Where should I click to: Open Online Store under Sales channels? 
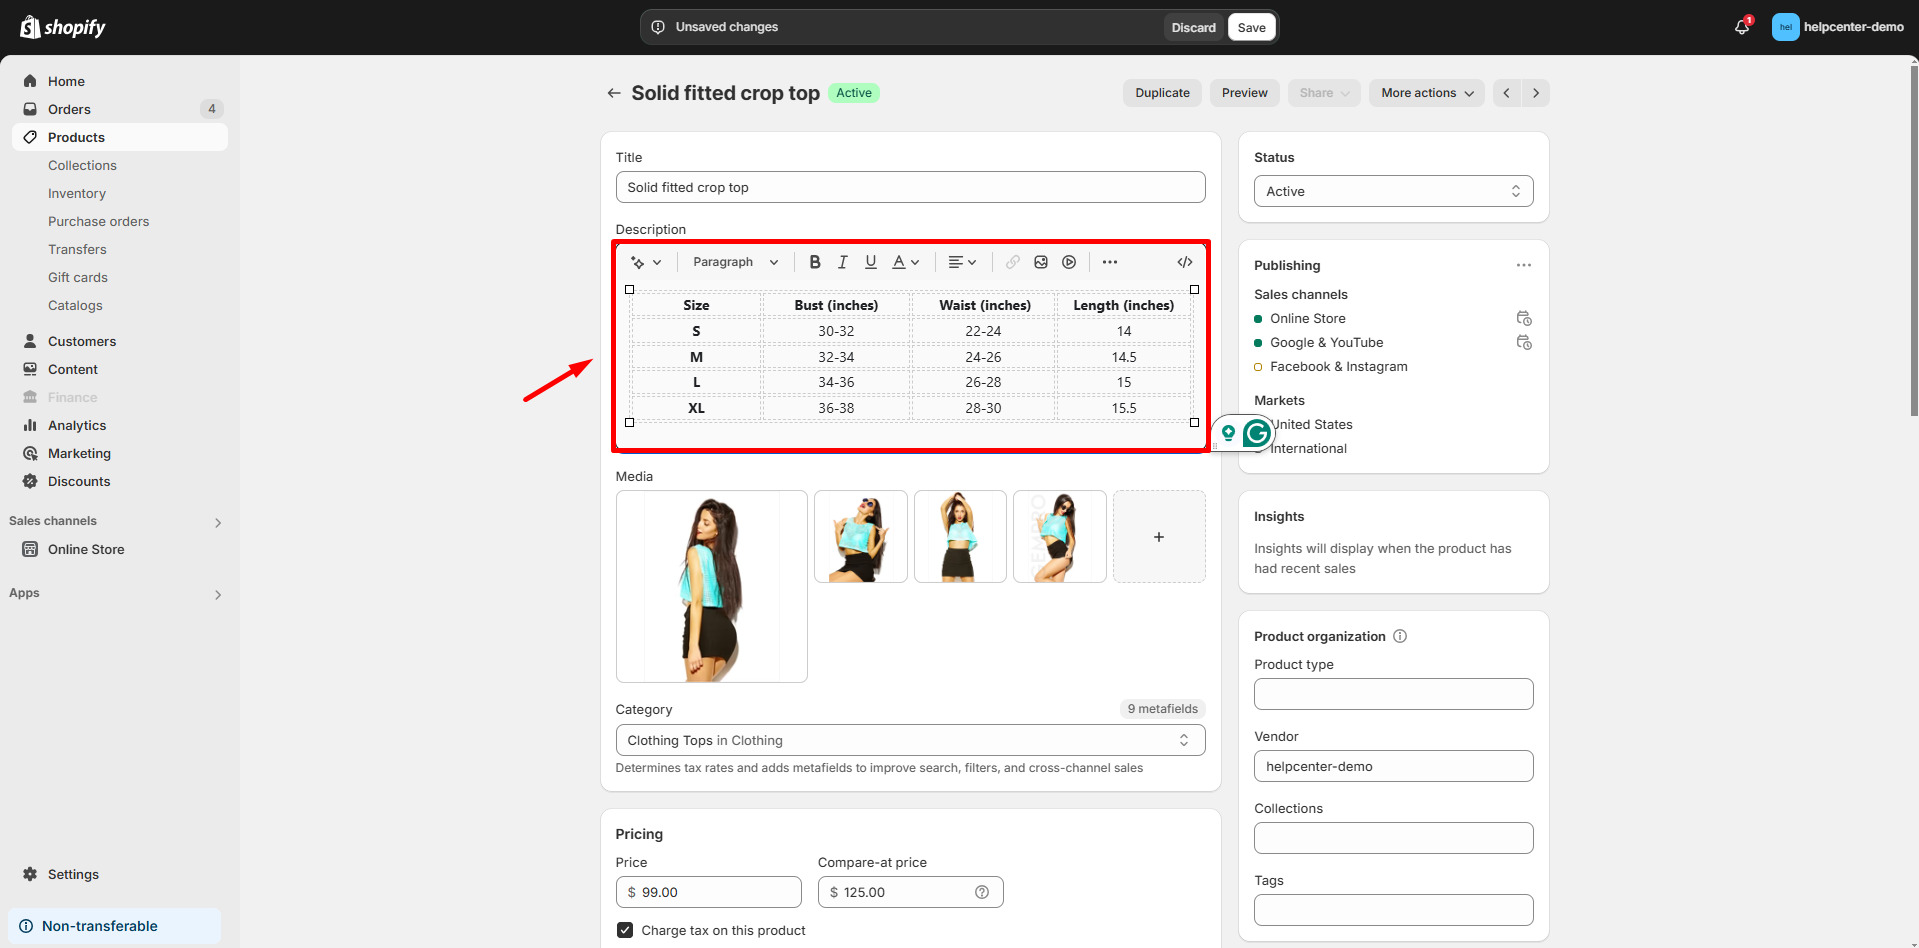click(85, 549)
